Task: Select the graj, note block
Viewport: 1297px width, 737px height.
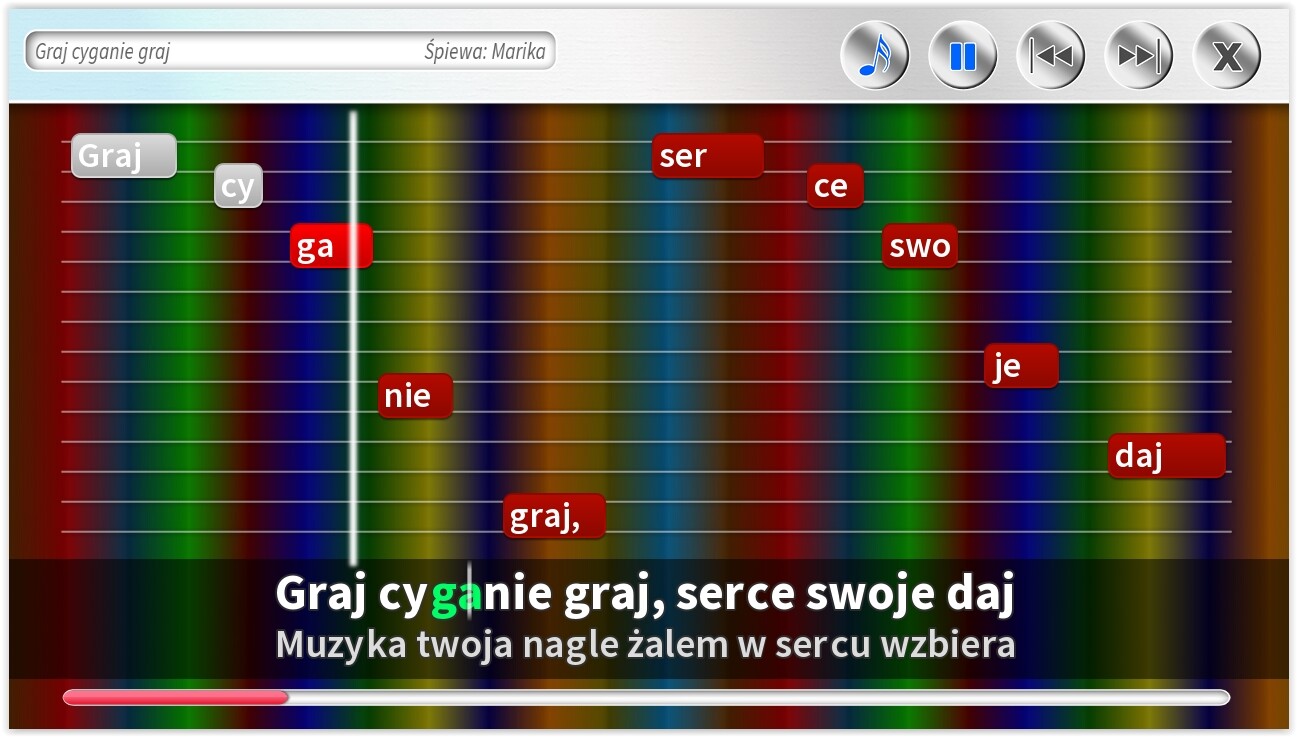Action: point(553,515)
